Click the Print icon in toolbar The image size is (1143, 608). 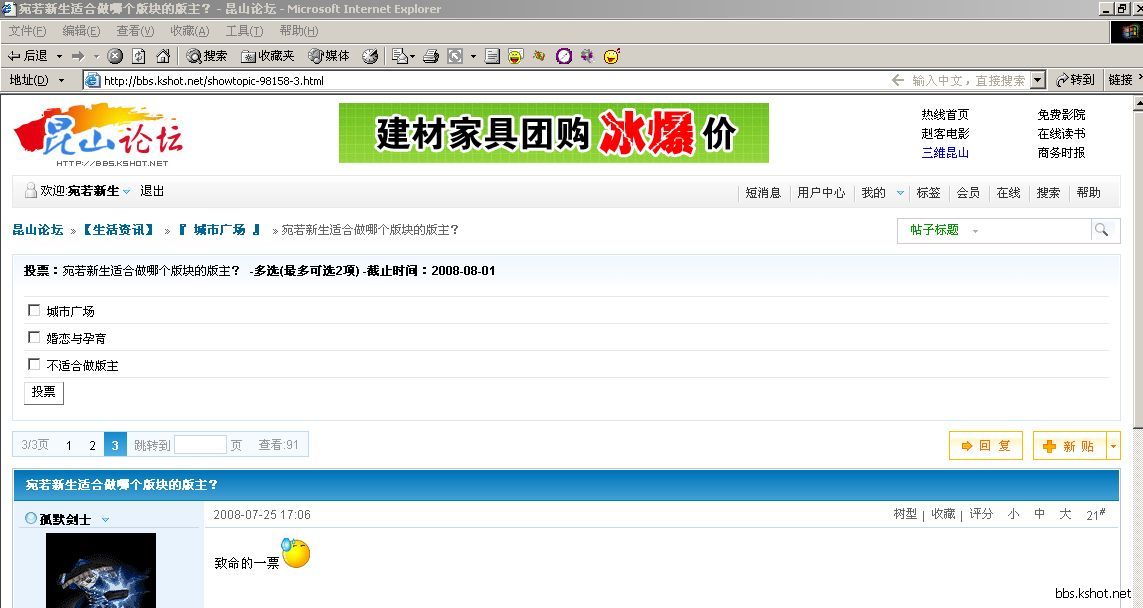(431, 56)
